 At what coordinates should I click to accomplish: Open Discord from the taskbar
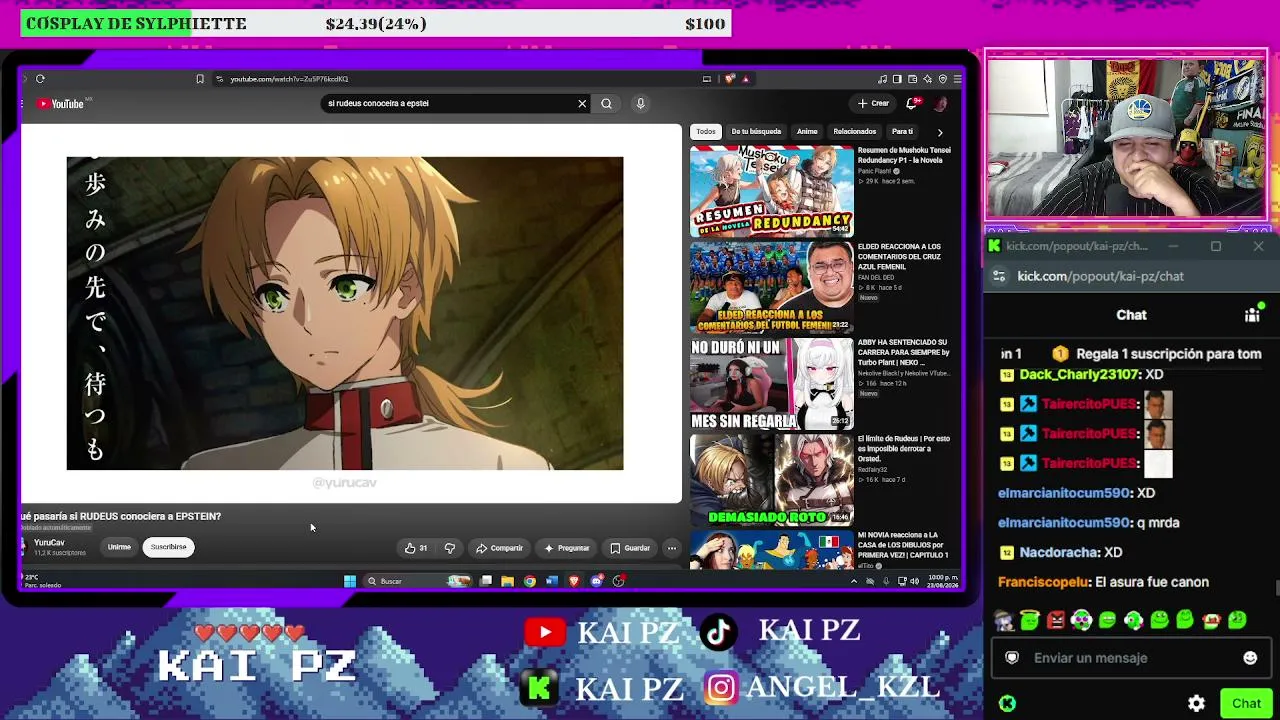[597, 581]
